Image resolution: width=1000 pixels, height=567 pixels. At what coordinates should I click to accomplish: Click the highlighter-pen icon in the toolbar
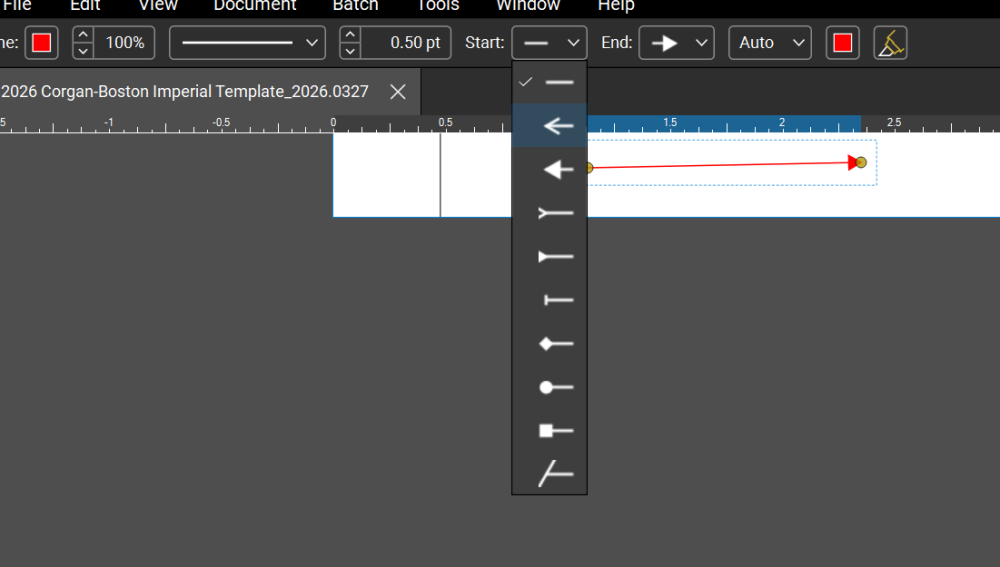(x=890, y=43)
